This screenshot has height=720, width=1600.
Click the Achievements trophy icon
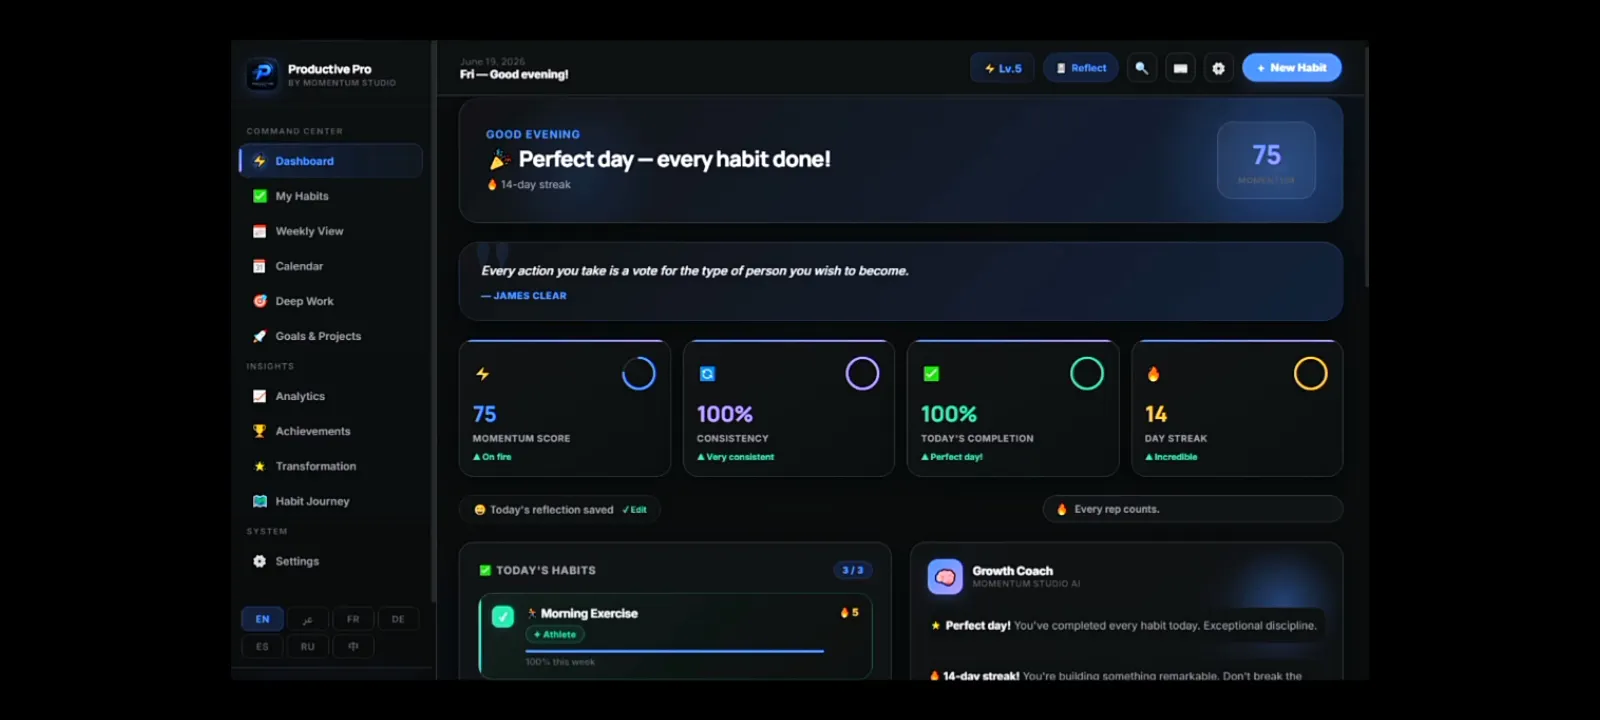click(x=260, y=431)
